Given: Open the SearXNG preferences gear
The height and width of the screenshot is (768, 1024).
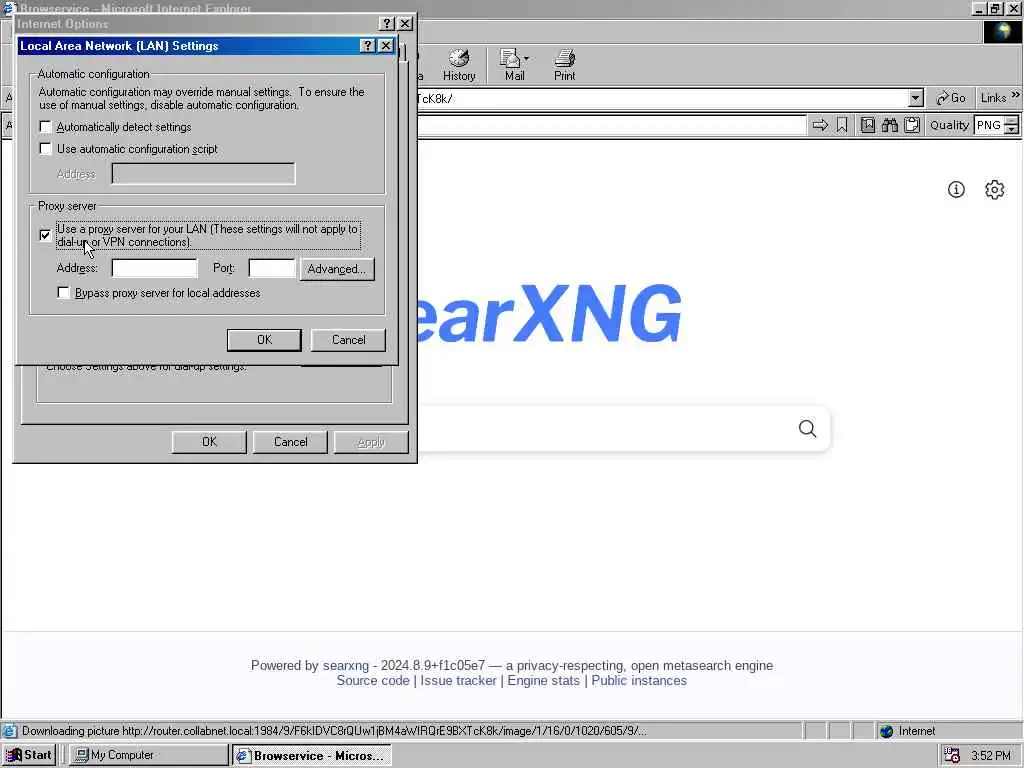Looking at the screenshot, I should (994, 189).
